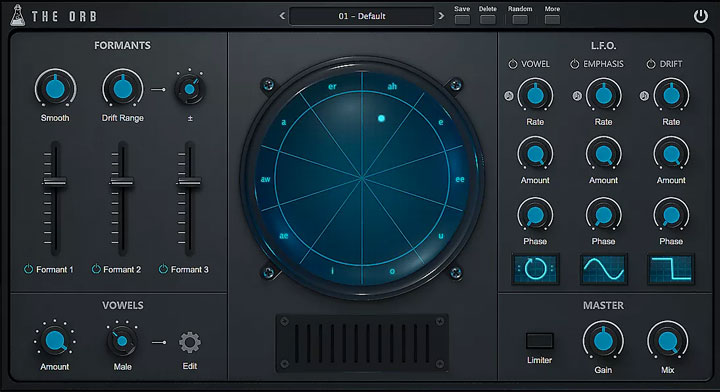The height and width of the screenshot is (392, 720).
Task: Select the 'ee' vowel segment in the orb
Action: tap(460, 179)
